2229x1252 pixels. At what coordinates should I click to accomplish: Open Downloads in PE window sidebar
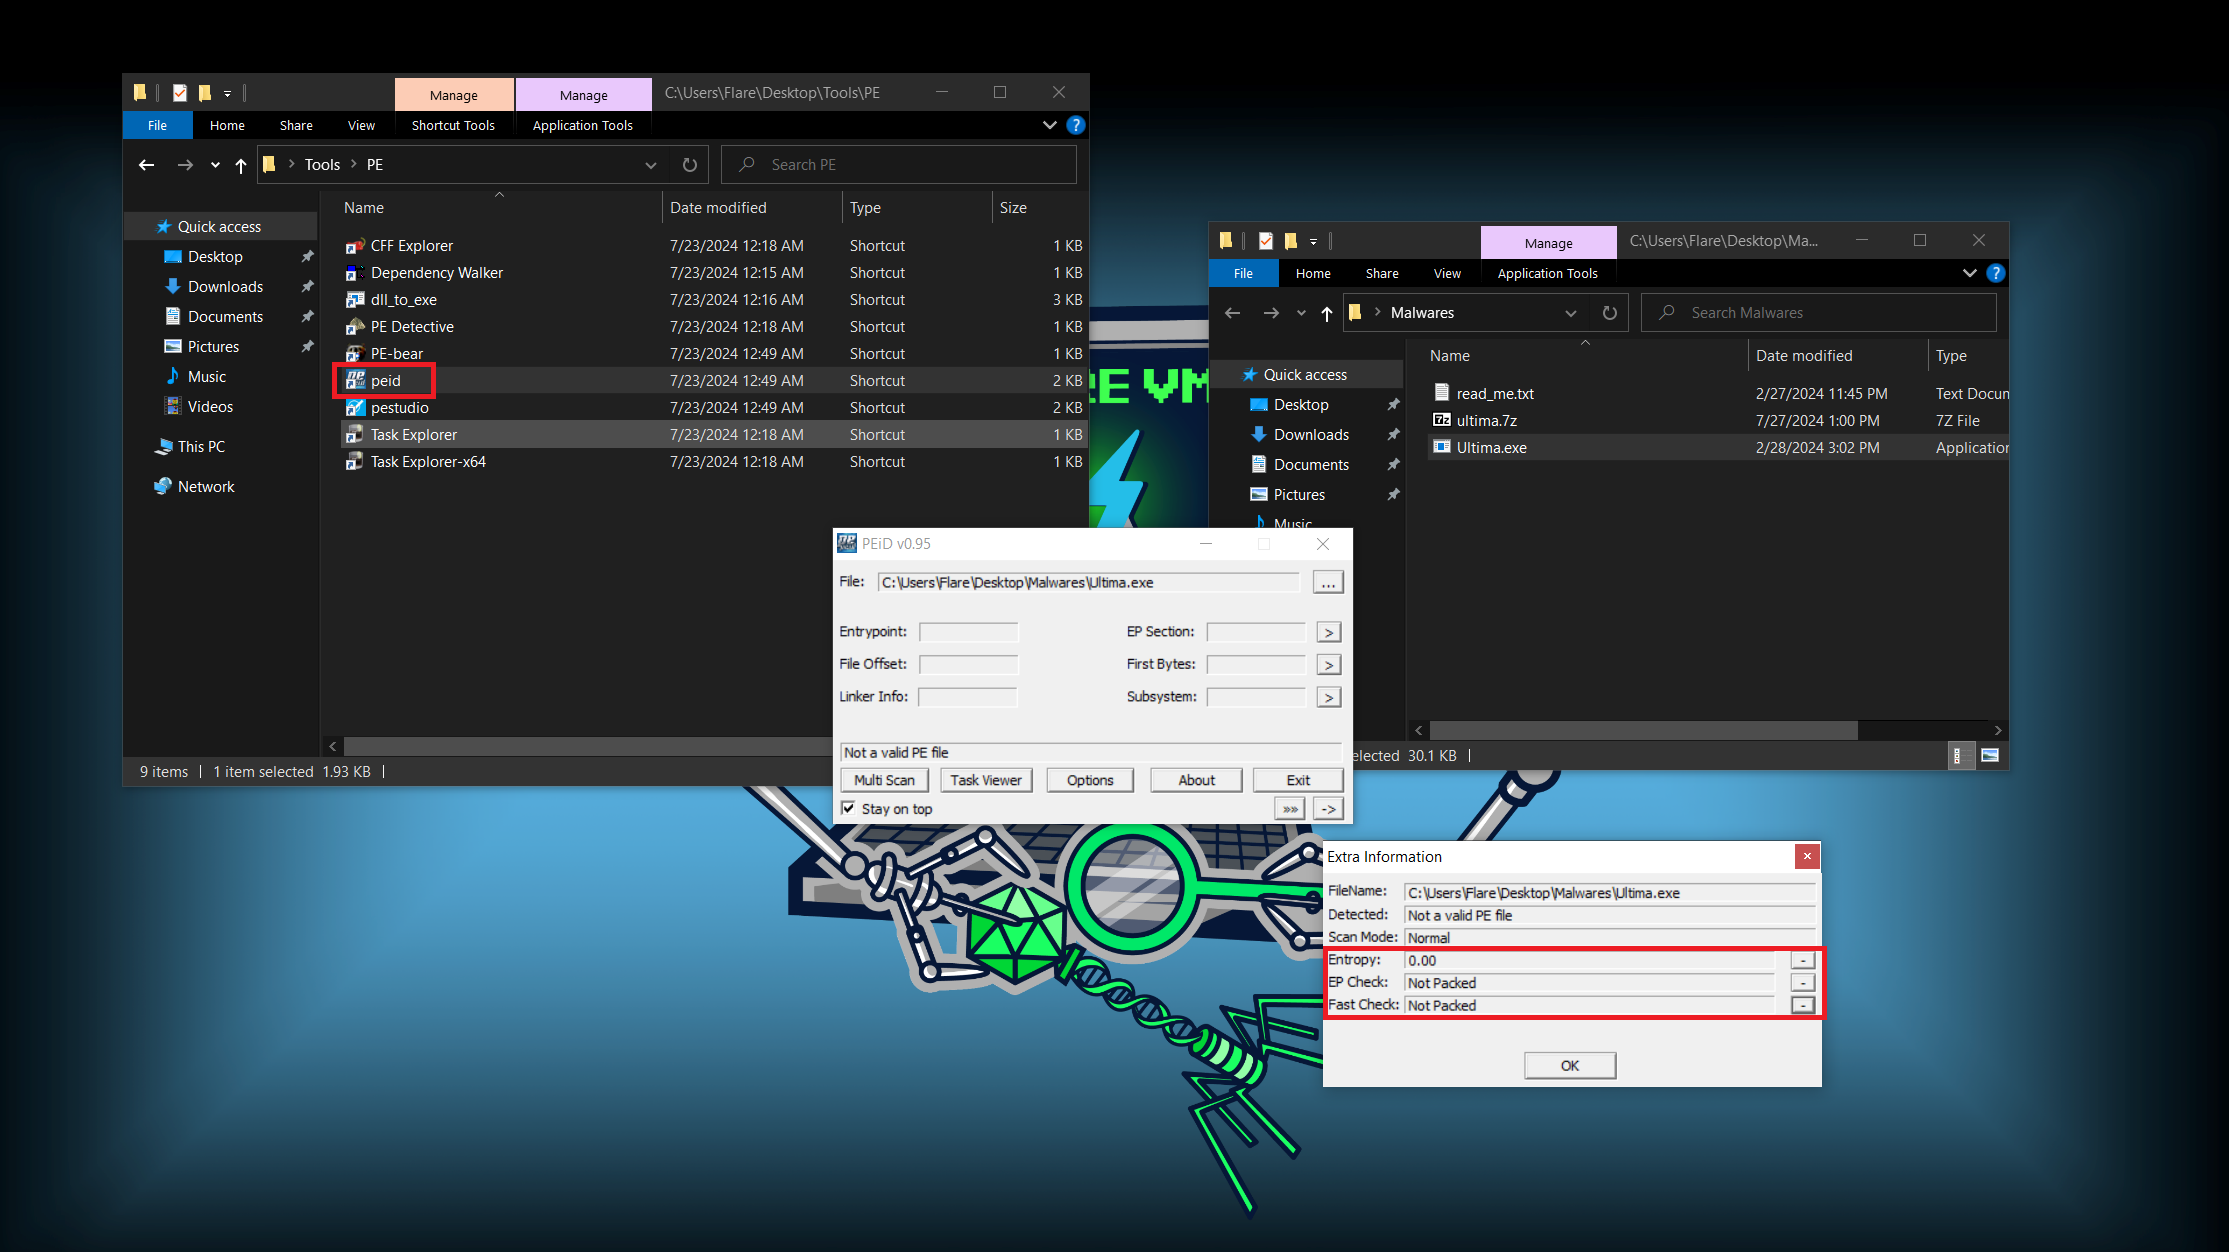[x=225, y=287]
